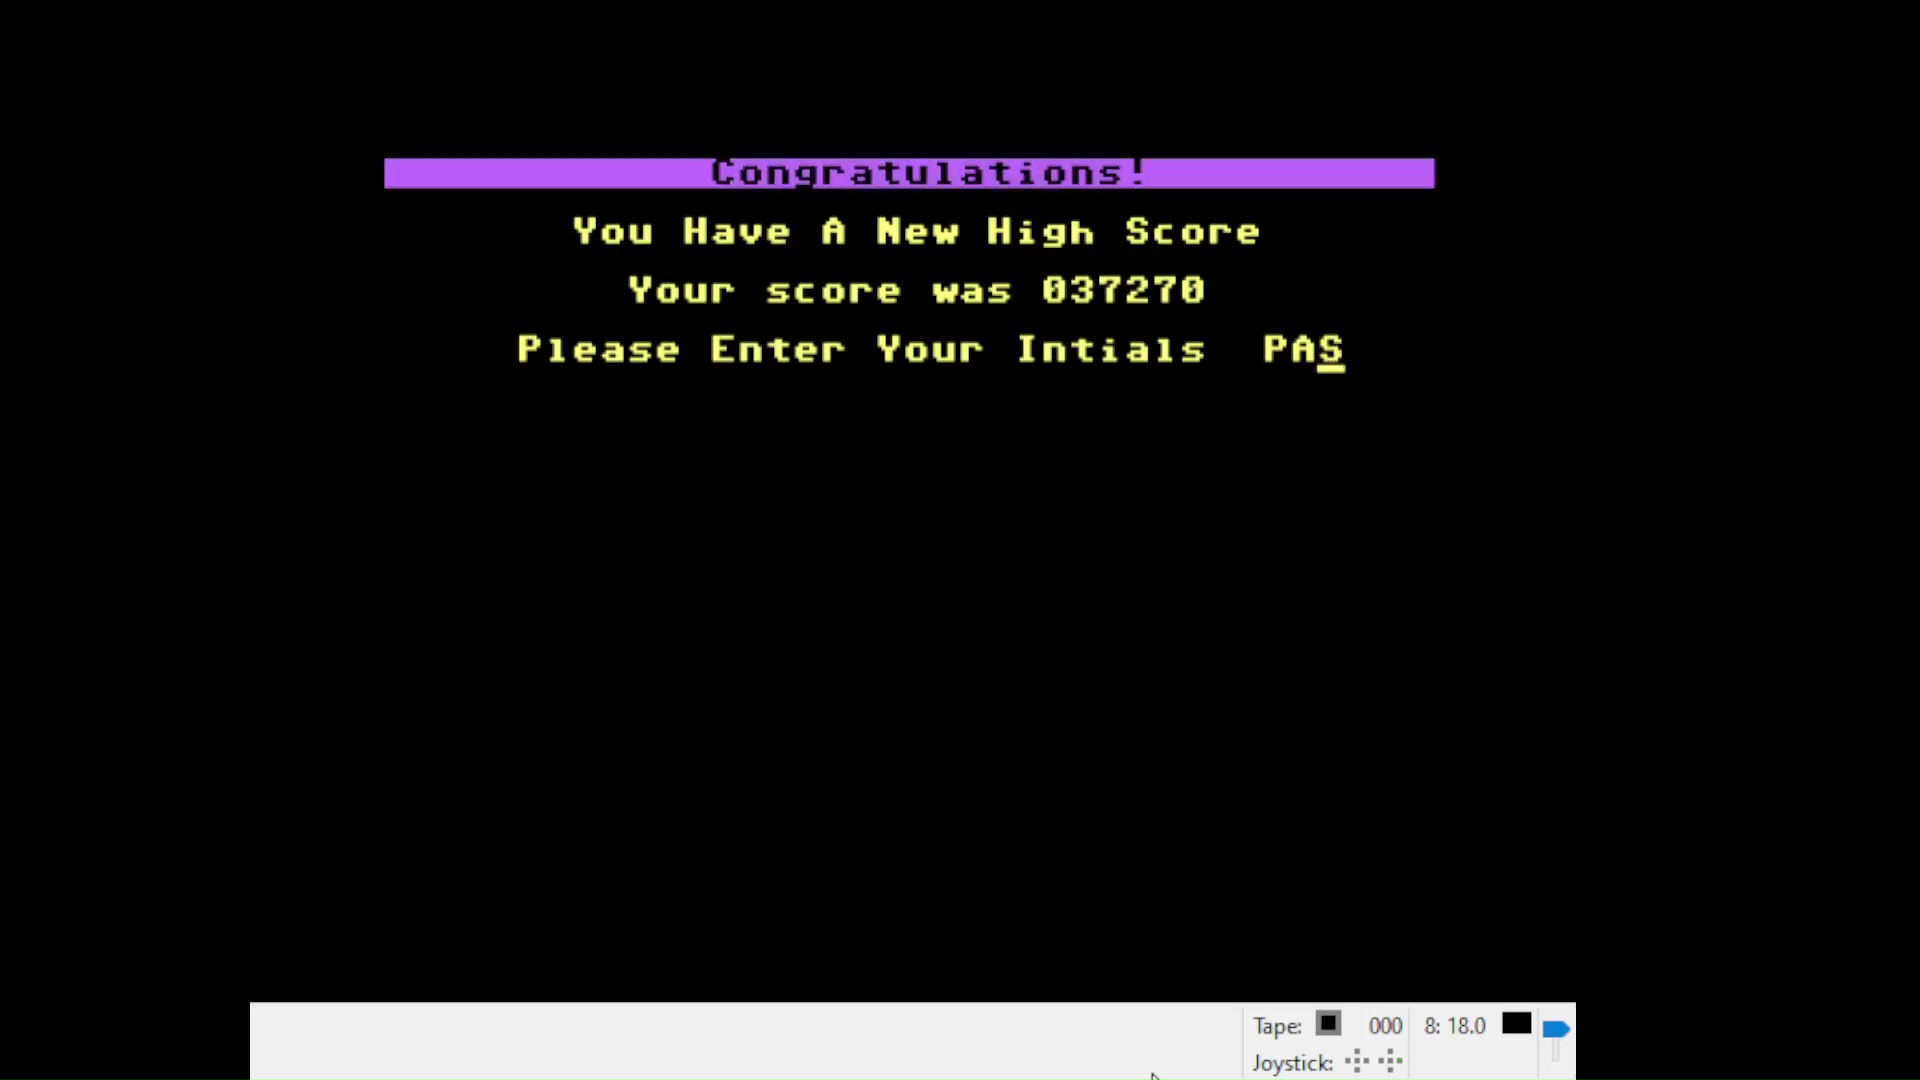
Task: Click the underlined S initial cursor
Action: (x=1331, y=350)
